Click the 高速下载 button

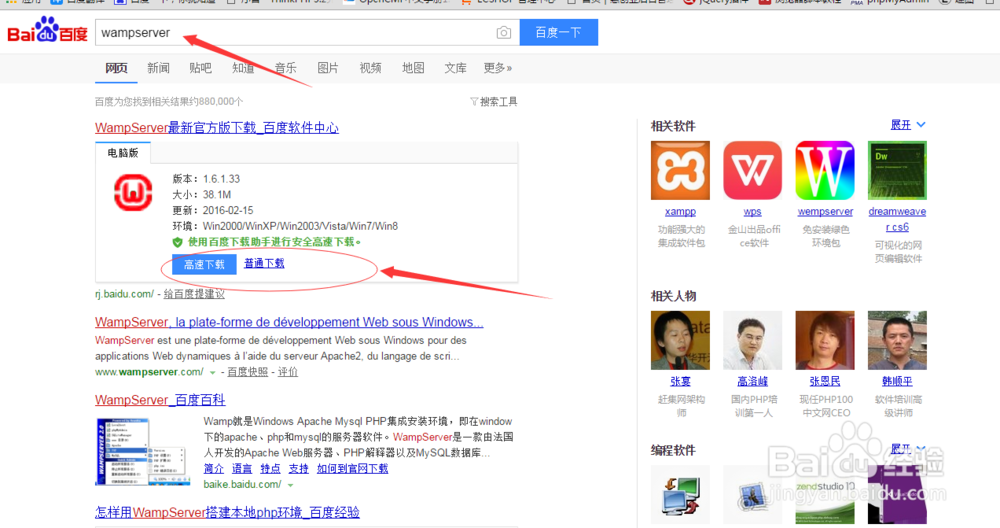[204, 264]
